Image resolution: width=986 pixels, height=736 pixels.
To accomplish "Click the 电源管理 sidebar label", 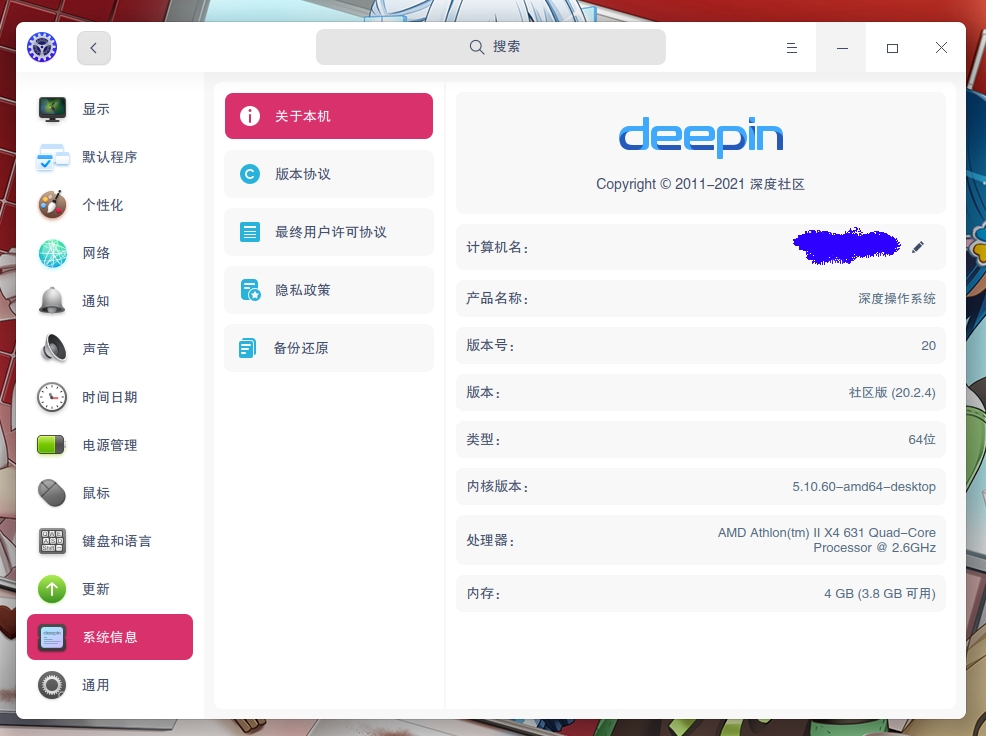I will tap(110, 445).
